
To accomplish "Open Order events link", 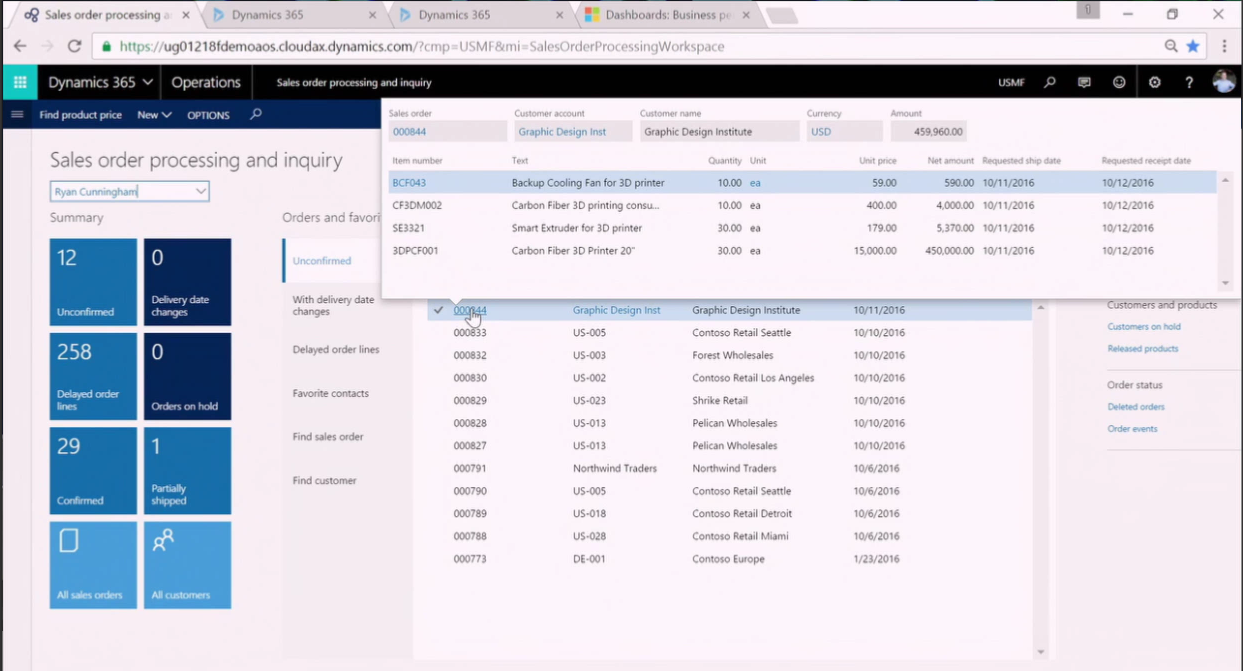I will (1132, 429).
